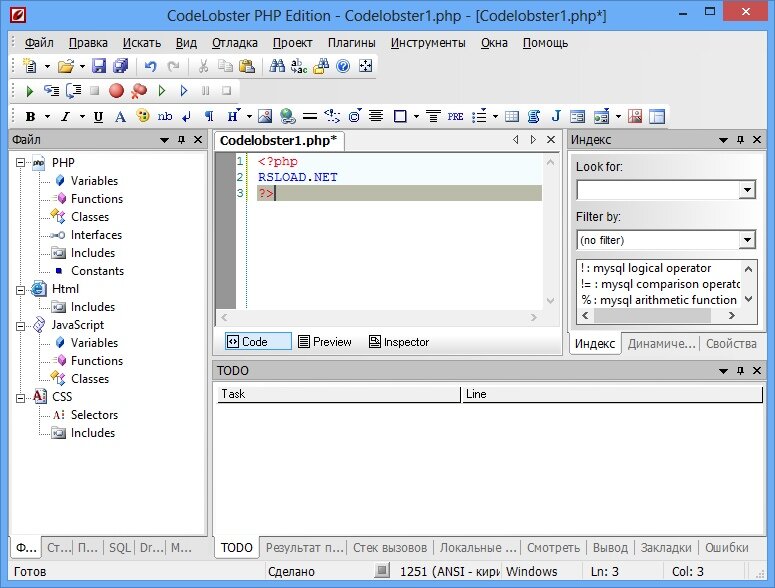The width and height of the screenshot is (775, 588).
Task: Click the Find binoculars icon
Action: (x=277, y=66)
